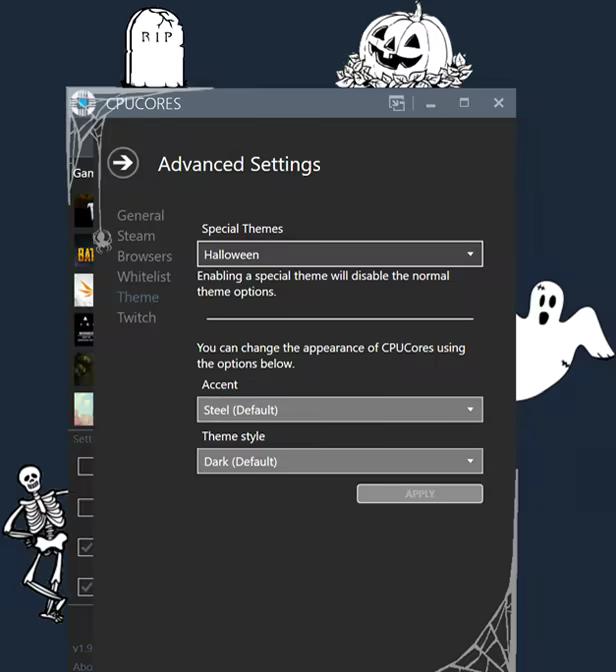616x672 pixels.
Task: Open the Special Themes Halloween dropdown
Action: (340, 255)
